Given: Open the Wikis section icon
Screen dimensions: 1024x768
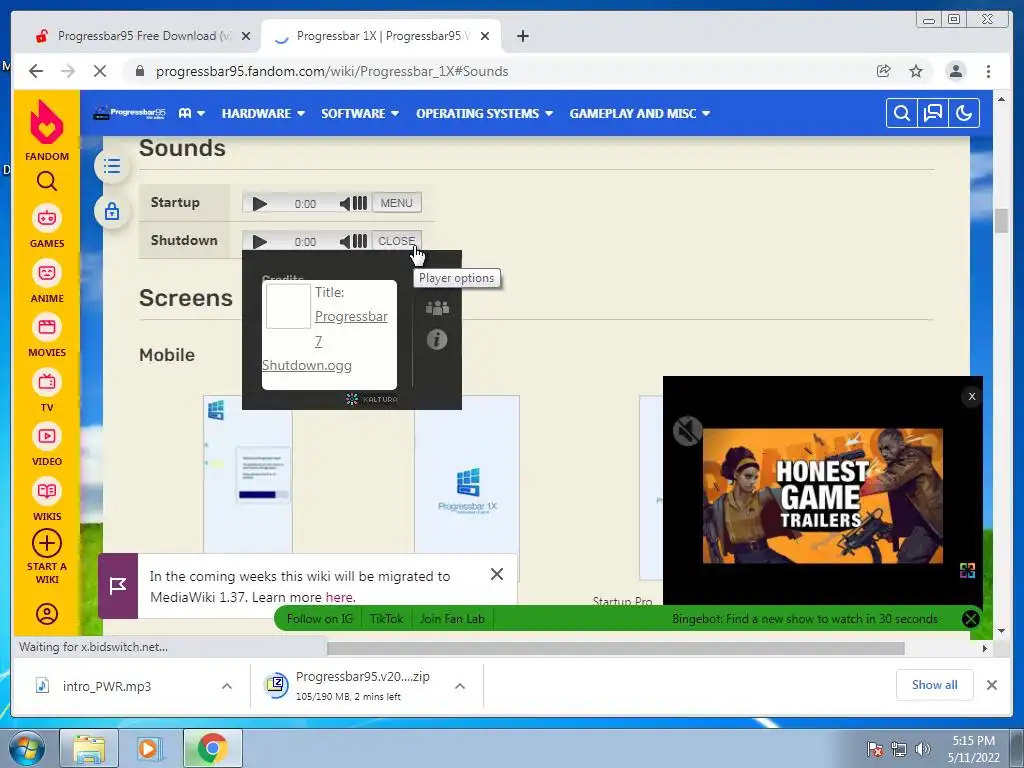Looking at the screenshot, I should coord(46,491).
